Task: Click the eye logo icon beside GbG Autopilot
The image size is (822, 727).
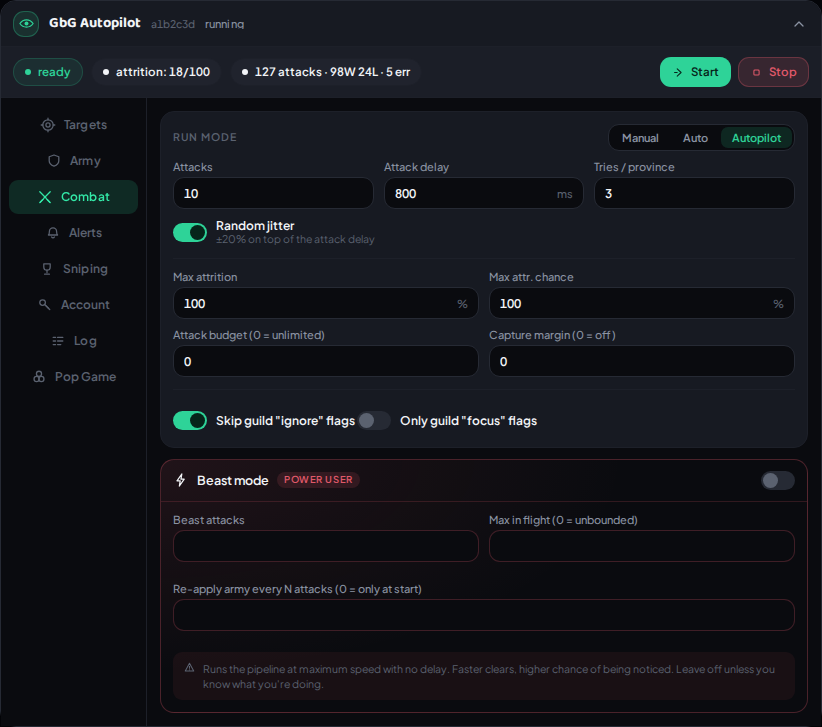Action: coord(26,24)
